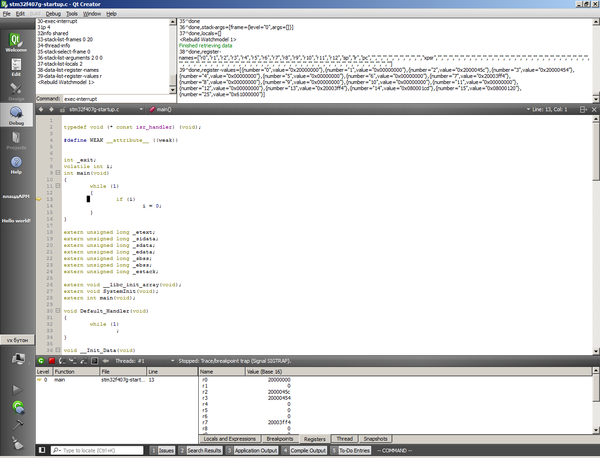600x458 pixels.
Task: Close the editor document X icon
Action: (x=594, y=109)
